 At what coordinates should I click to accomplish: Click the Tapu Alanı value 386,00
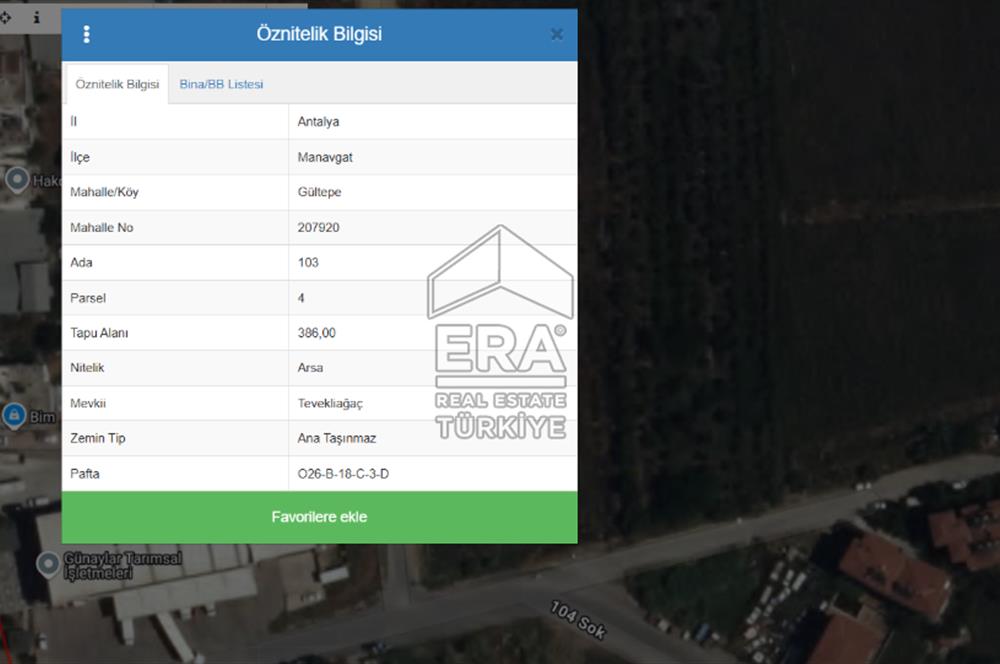point(316,333)
